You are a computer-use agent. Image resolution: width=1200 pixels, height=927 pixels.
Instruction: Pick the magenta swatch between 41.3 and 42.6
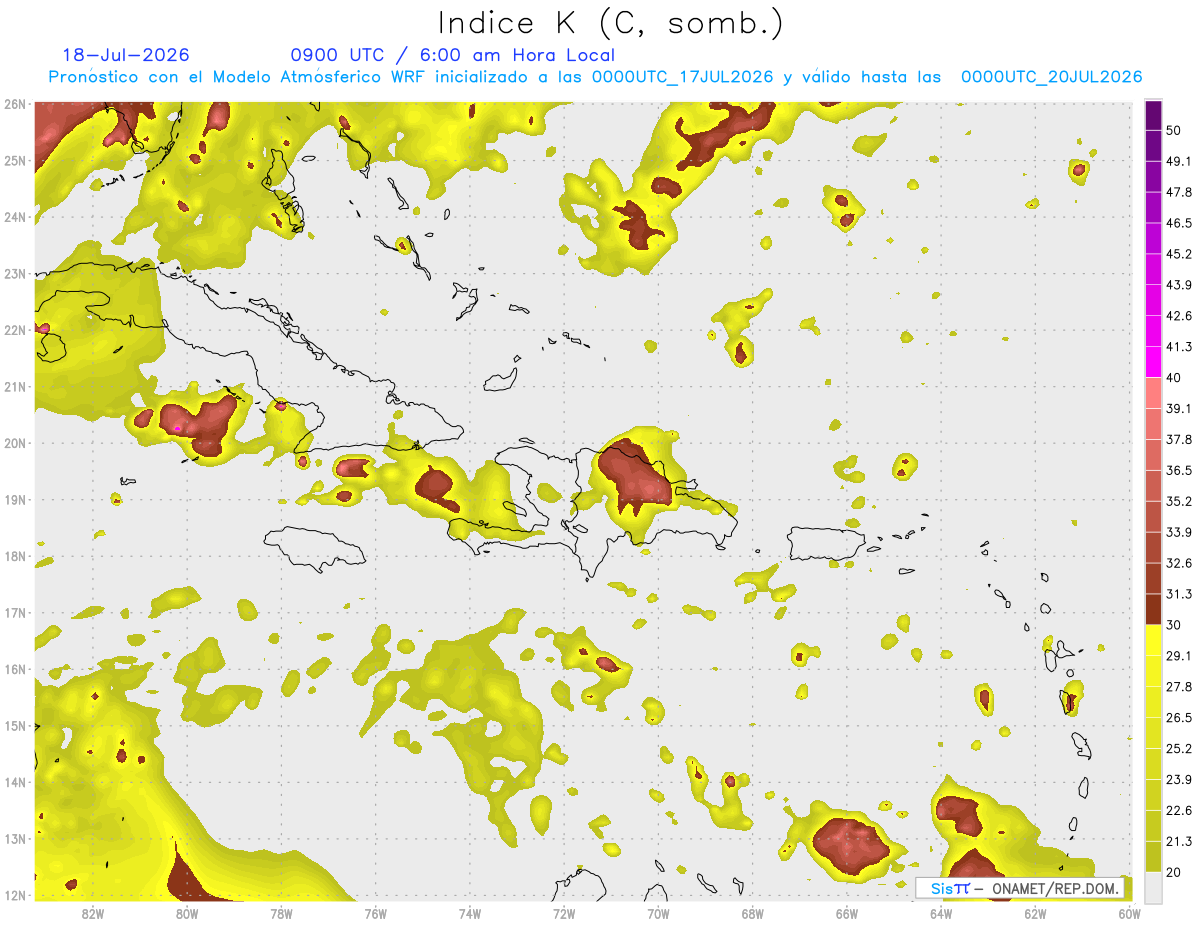tap(1153, 331)
